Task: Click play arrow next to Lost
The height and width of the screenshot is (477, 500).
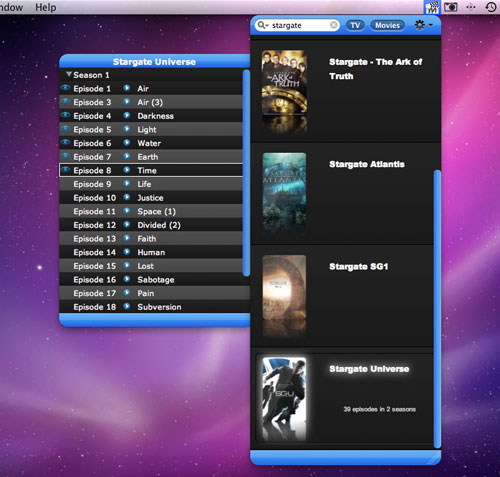Action: click(126, 266)
